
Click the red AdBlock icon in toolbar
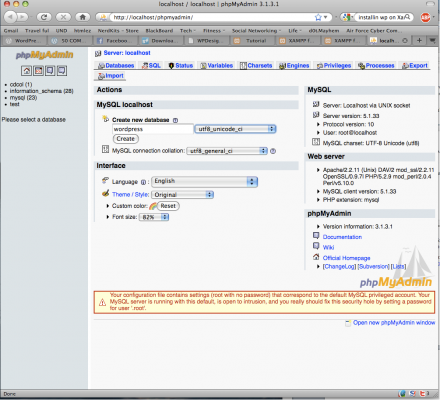pos(425,17)
